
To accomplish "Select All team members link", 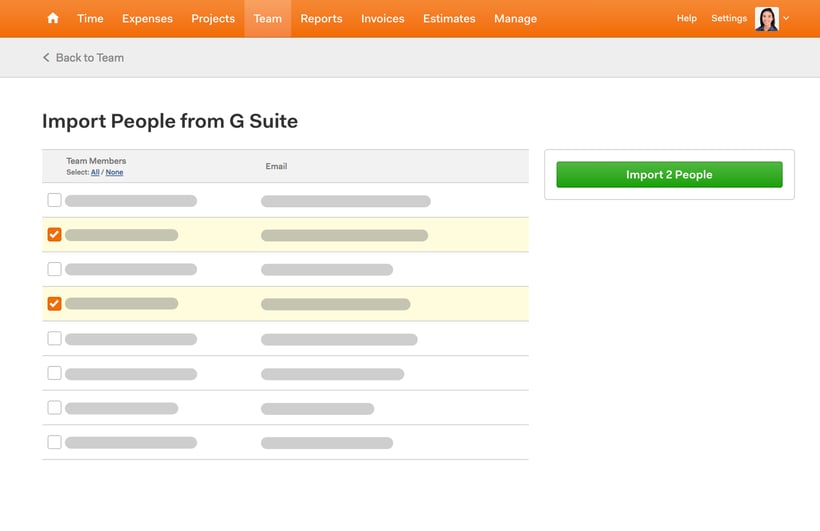I will click(x=95, y=172).
